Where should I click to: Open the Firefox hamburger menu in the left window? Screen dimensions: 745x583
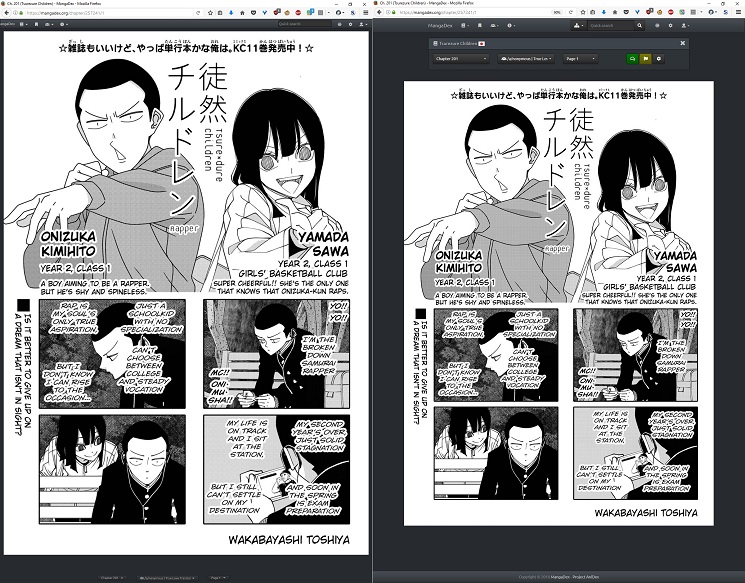(x=366, y=13)
